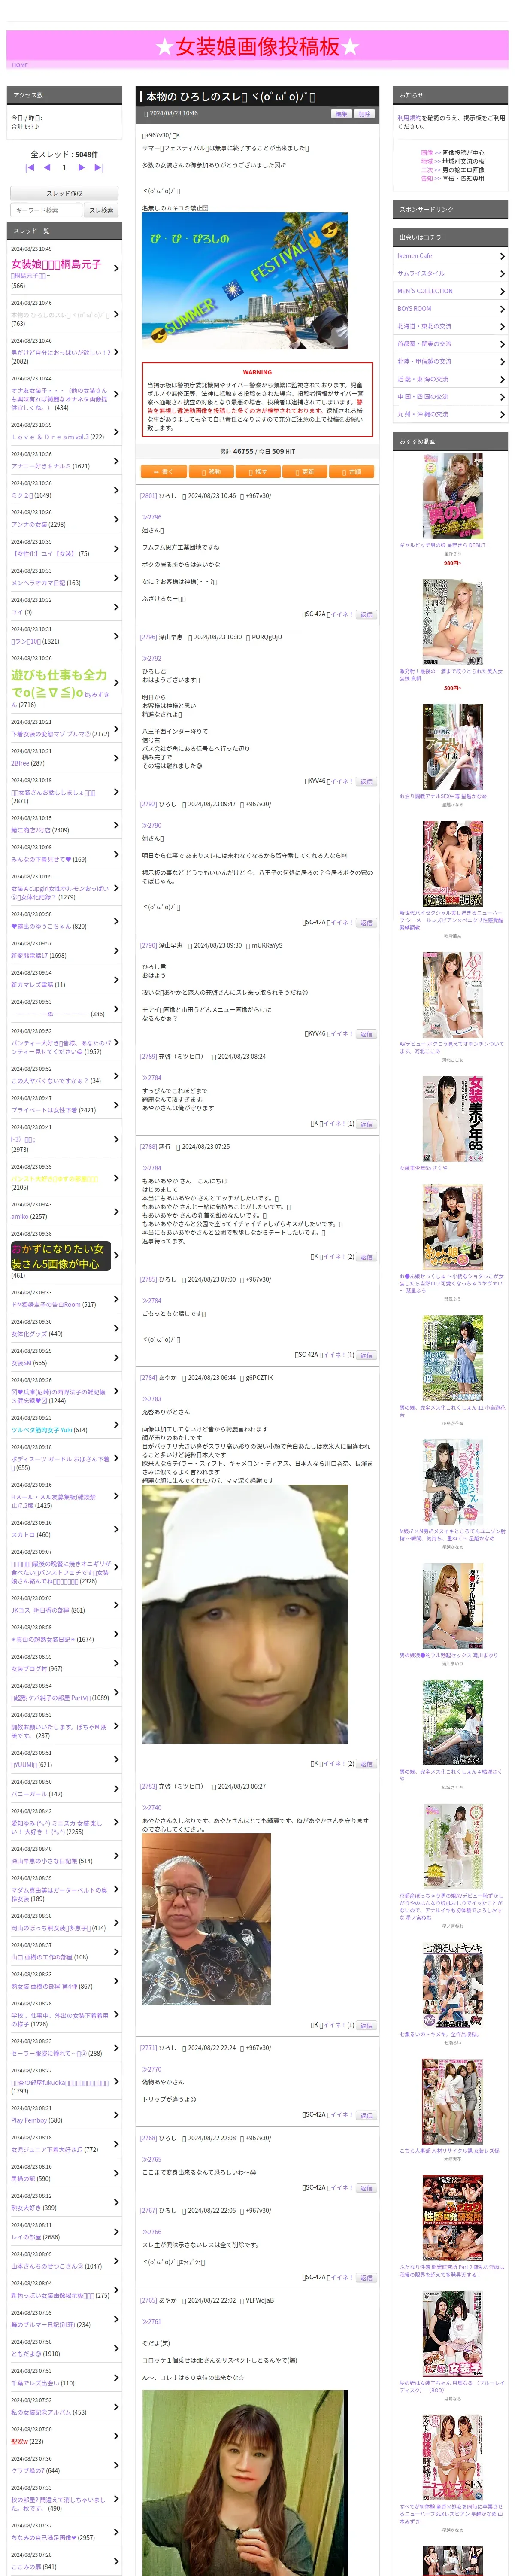This screenshot has height=2576, width=515.
Task: Click the orange 移動 move button
Action: pos(211,471)
